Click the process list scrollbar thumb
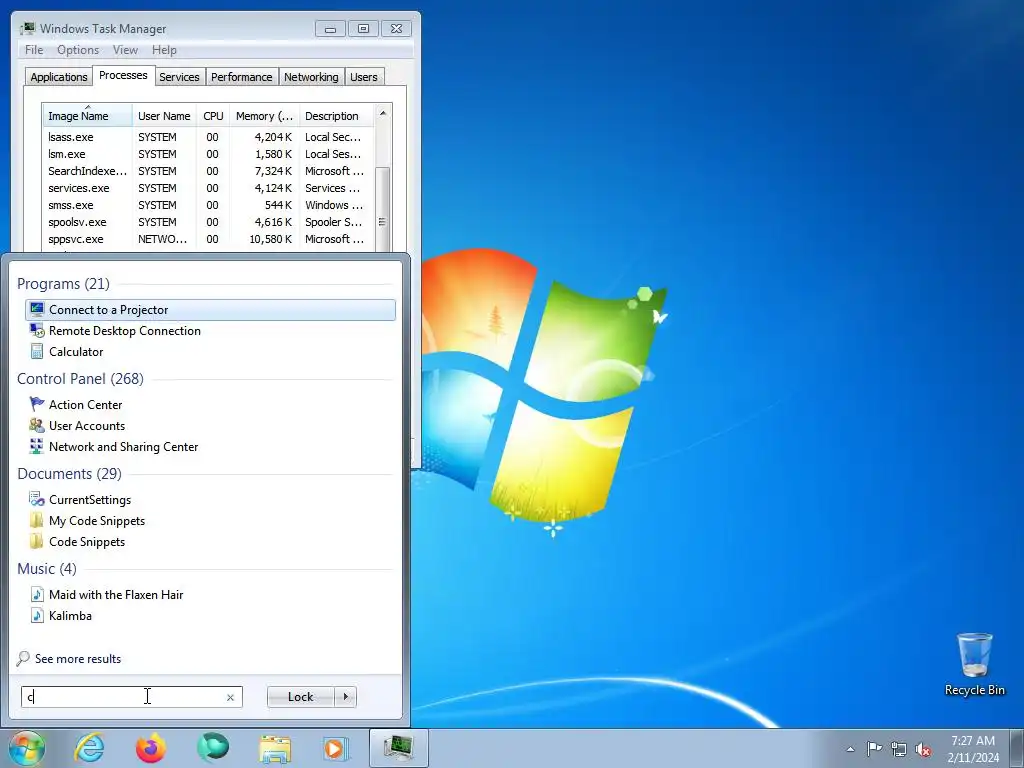 pyautogui.click(x=383, y=208)
